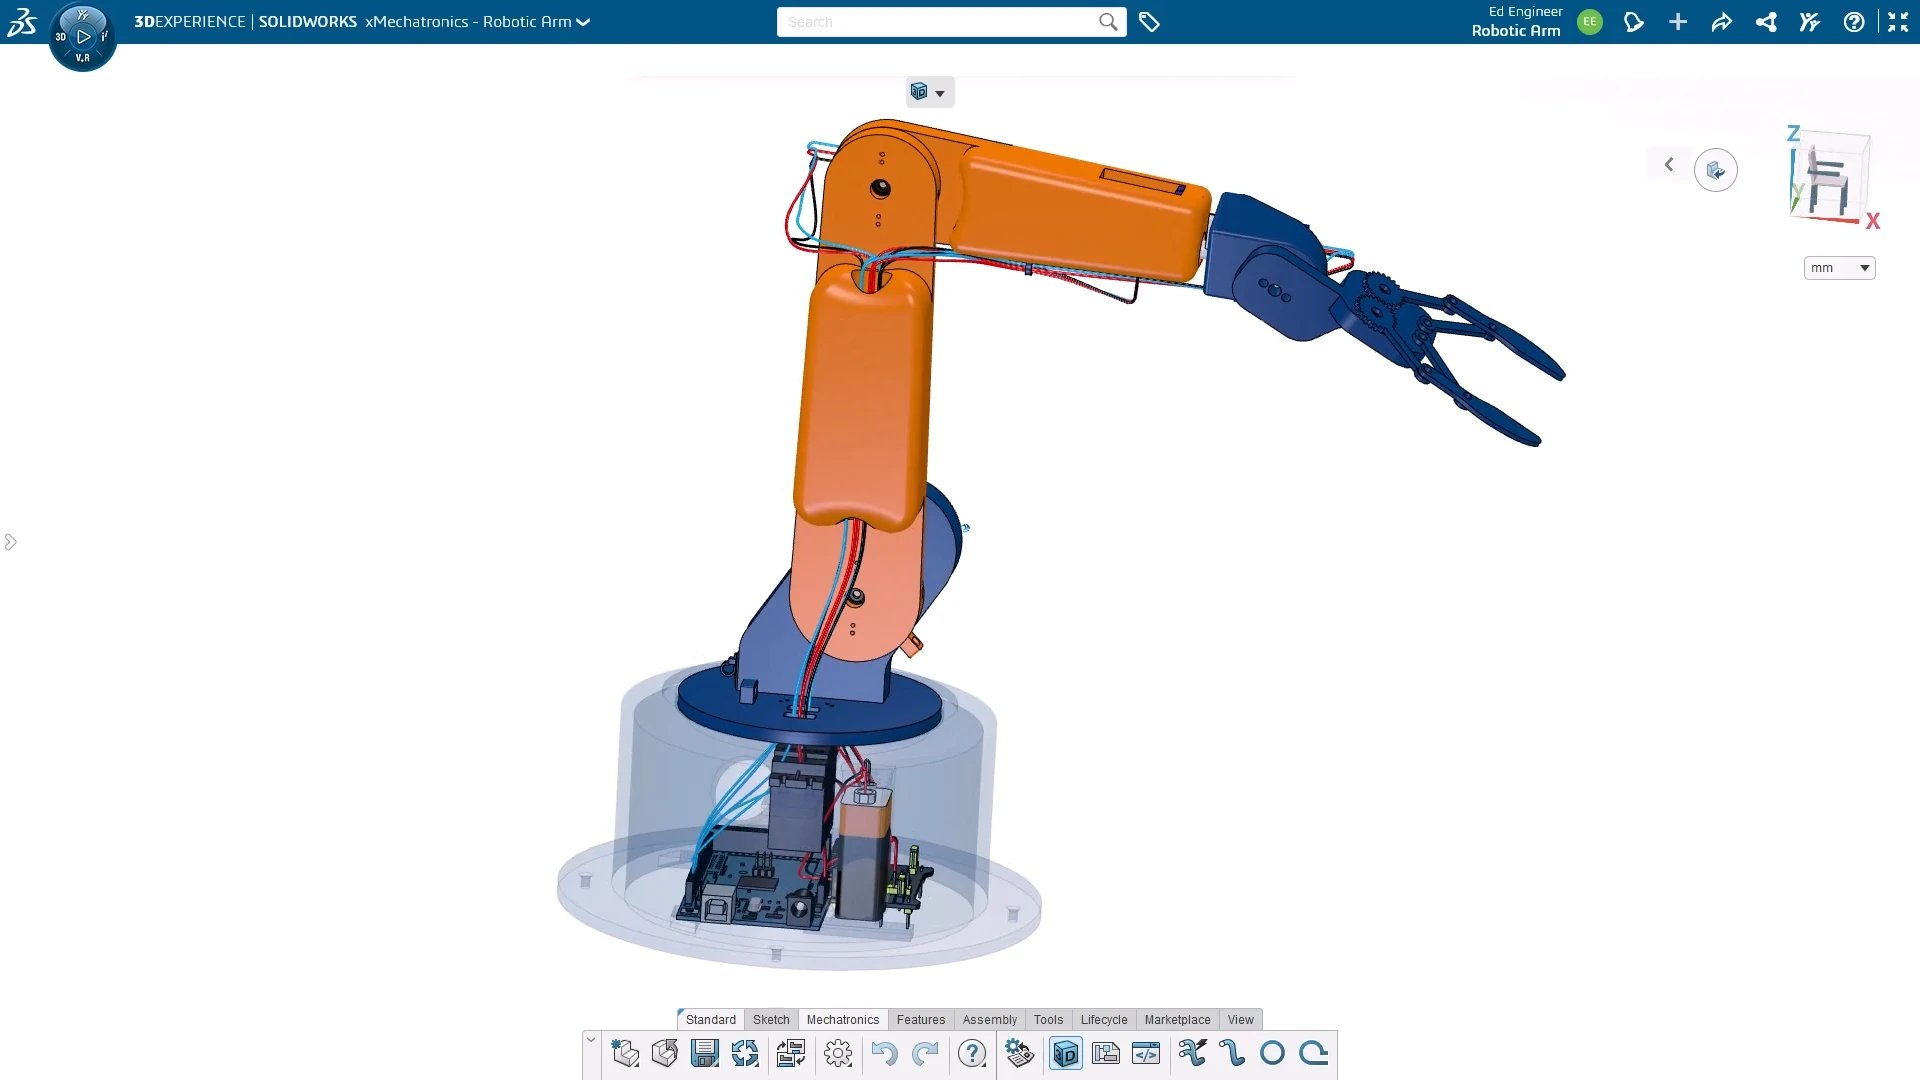Select the Circle tool icon
Image resolution: width=1920 pixels, height=1080 pixels.
[1272, 1053]
